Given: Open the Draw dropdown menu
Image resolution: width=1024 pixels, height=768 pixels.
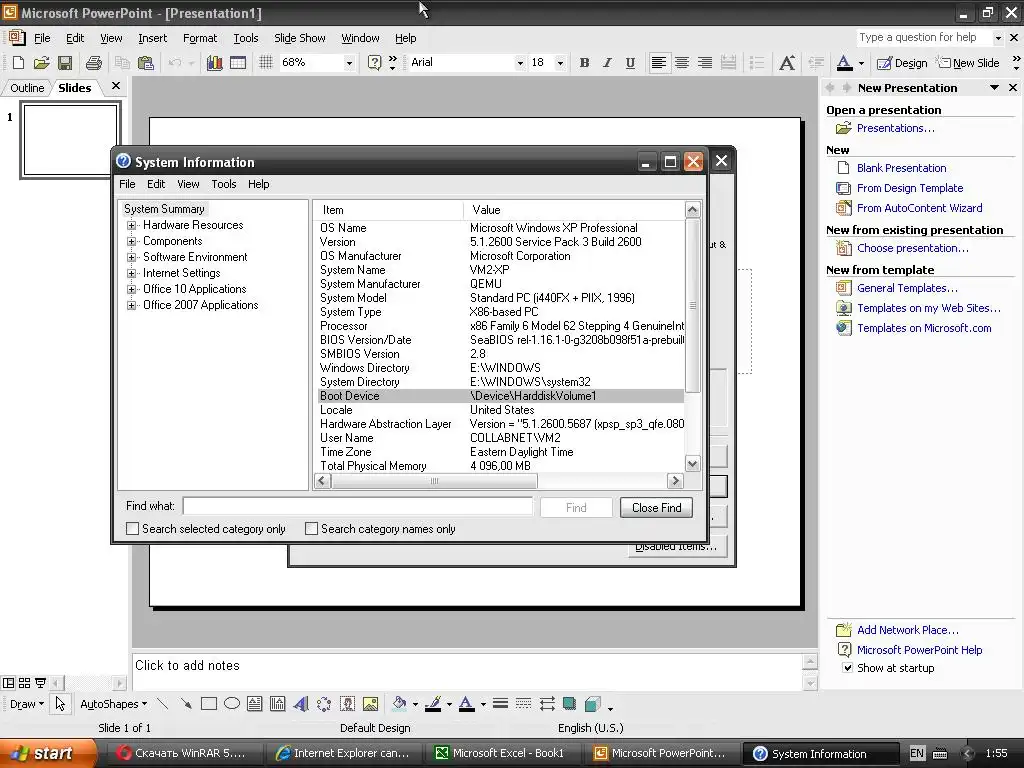Looking at the screenshot, I should (x=27, y=704).
